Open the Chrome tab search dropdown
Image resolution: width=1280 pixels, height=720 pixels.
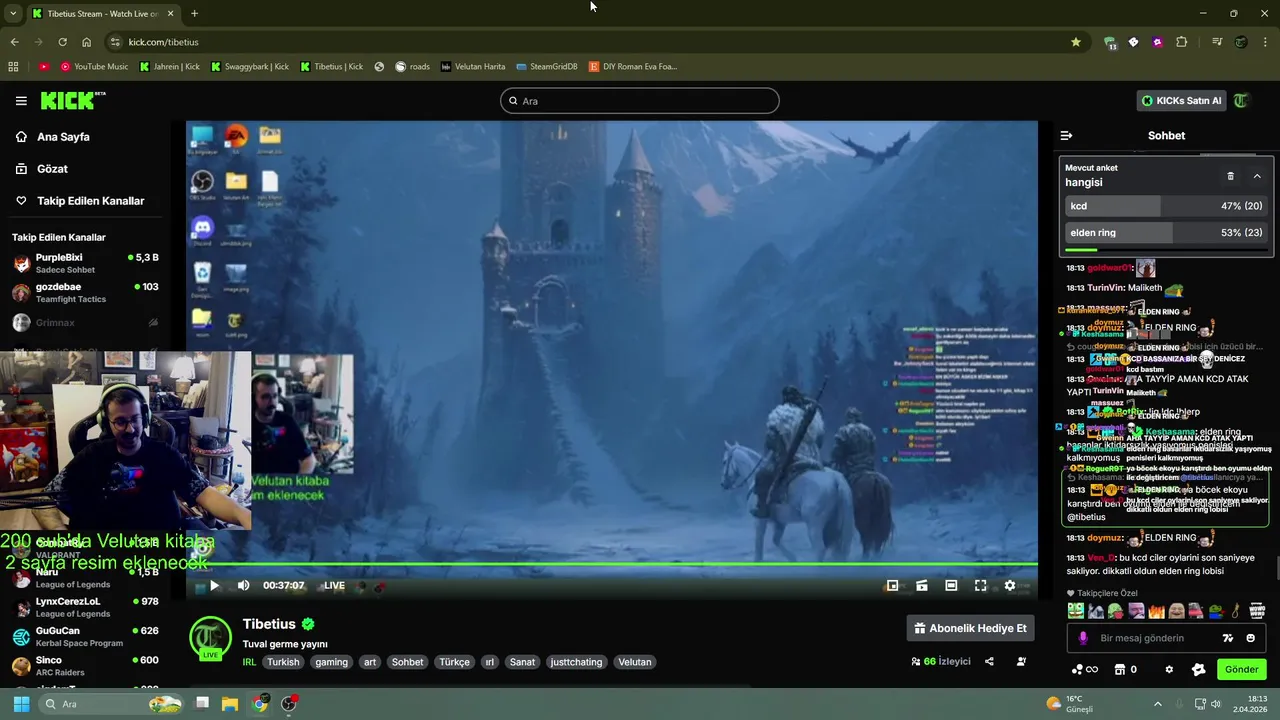coord(13,14)
